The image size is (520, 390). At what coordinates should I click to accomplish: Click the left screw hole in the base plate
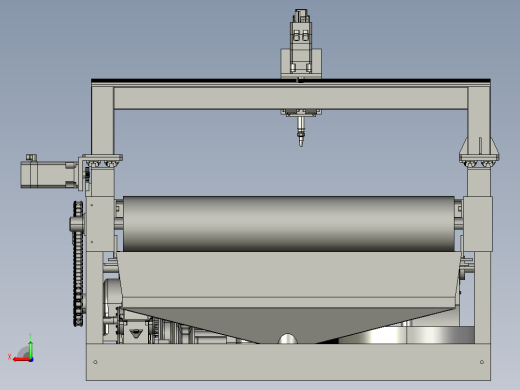pyautogui.click(x=95, y=362)
